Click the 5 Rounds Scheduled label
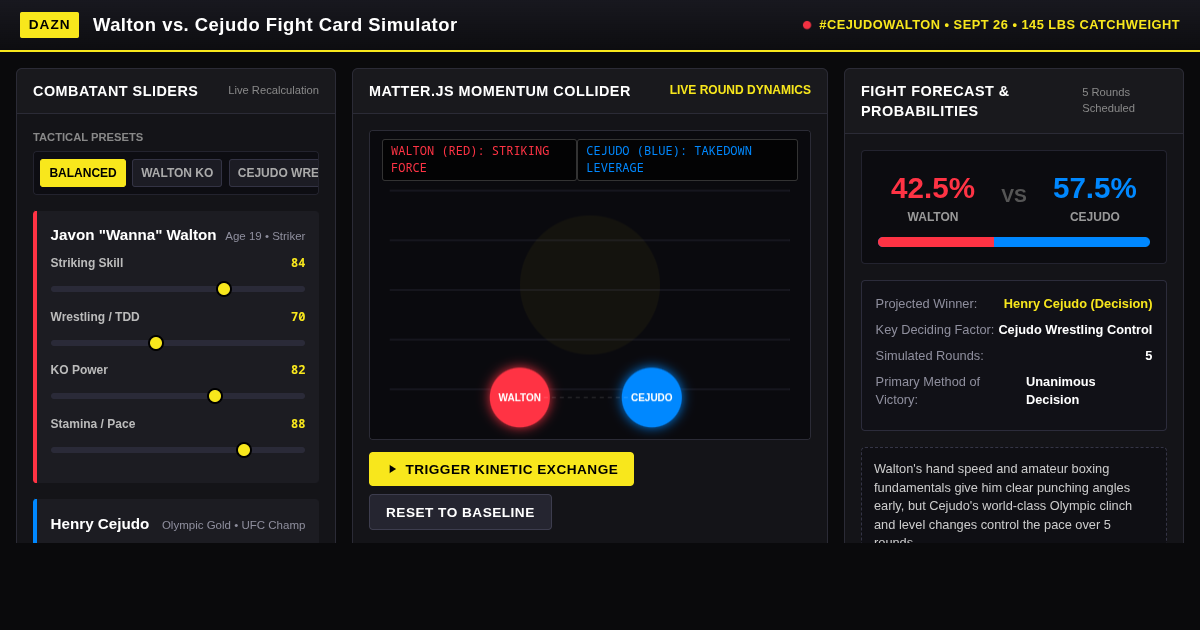Image resolution: width=1200 pixels, height=630 pixels. click(1108, 100)
